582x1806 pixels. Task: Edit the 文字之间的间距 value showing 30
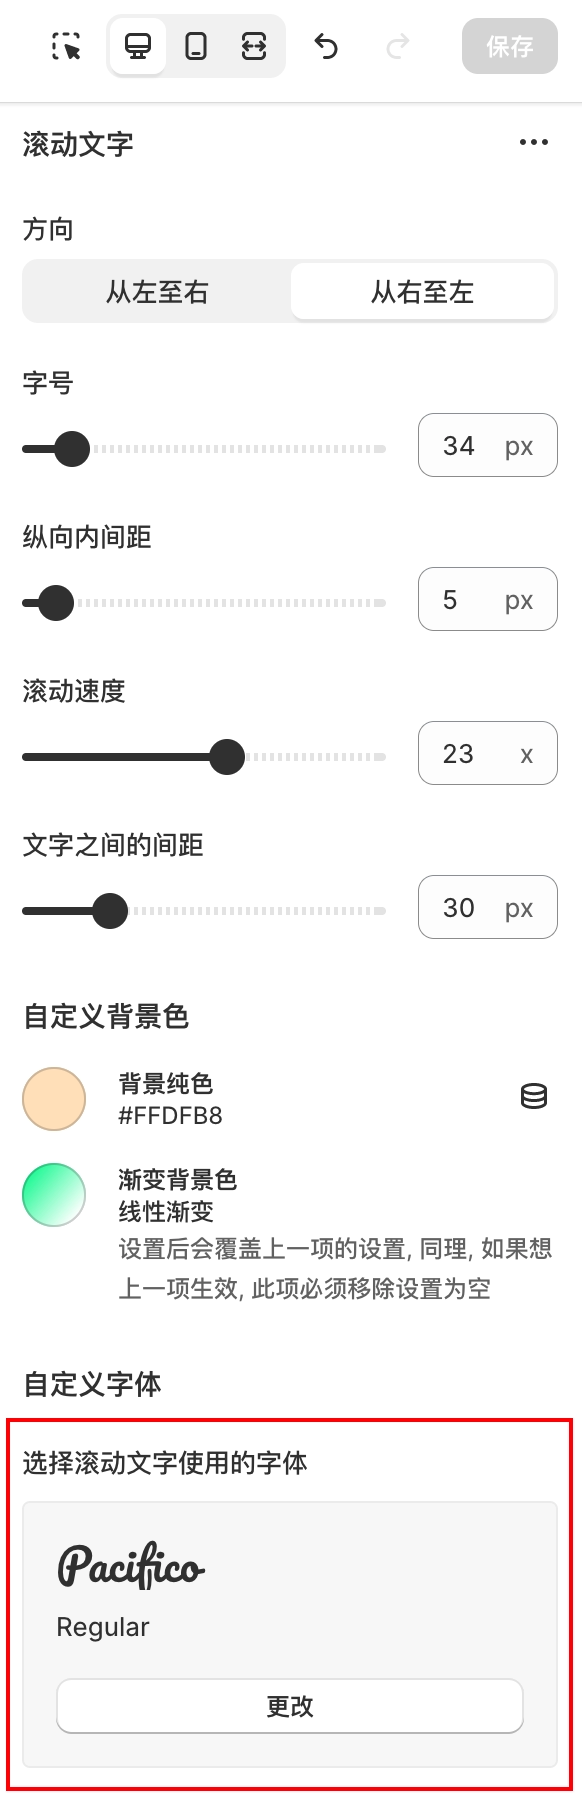(487, 907)
